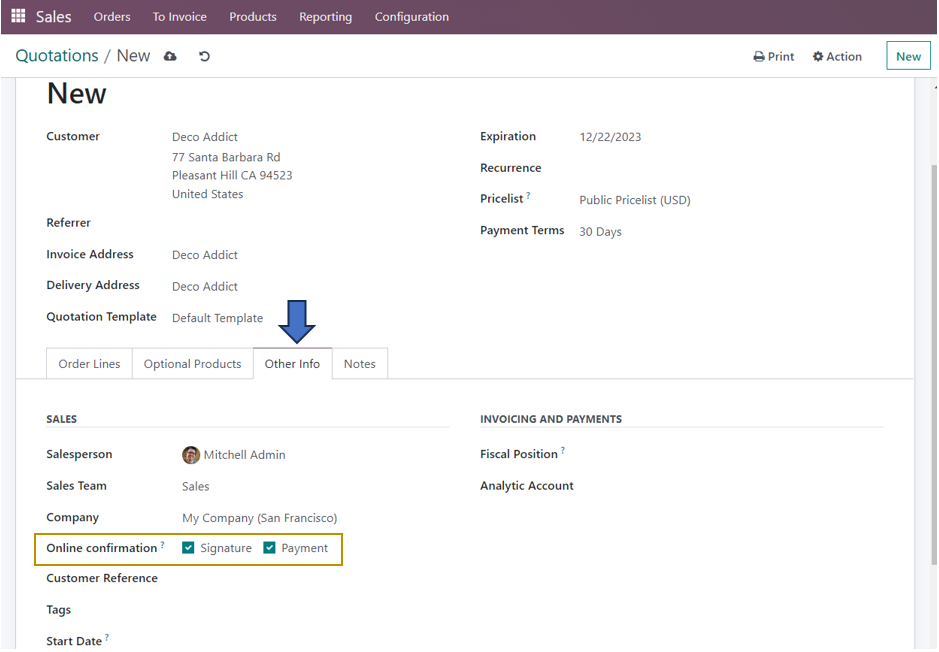Switch to the Optional Products tab
Screen dimensions: 939x652
coord(192,364)
